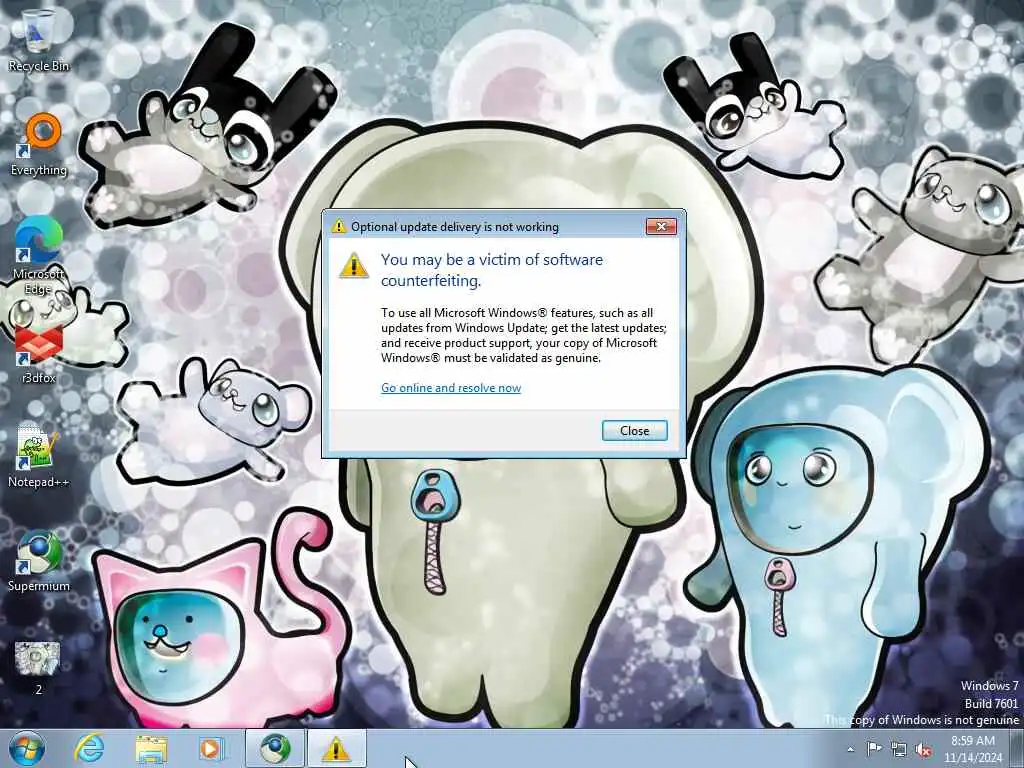Switch to Supermium taskbar button

(x=275, y=748)
